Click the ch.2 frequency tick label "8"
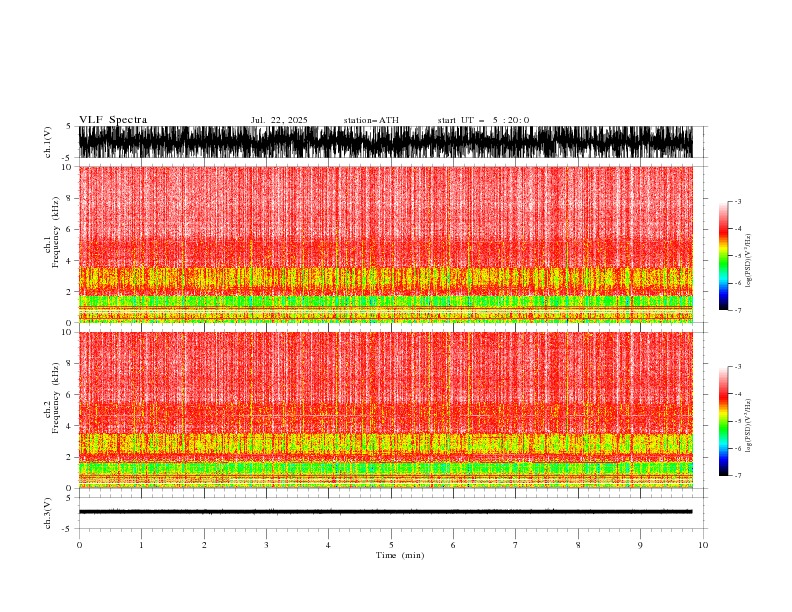The width and height of the screenshot is (792, 612). click(69, 364)
